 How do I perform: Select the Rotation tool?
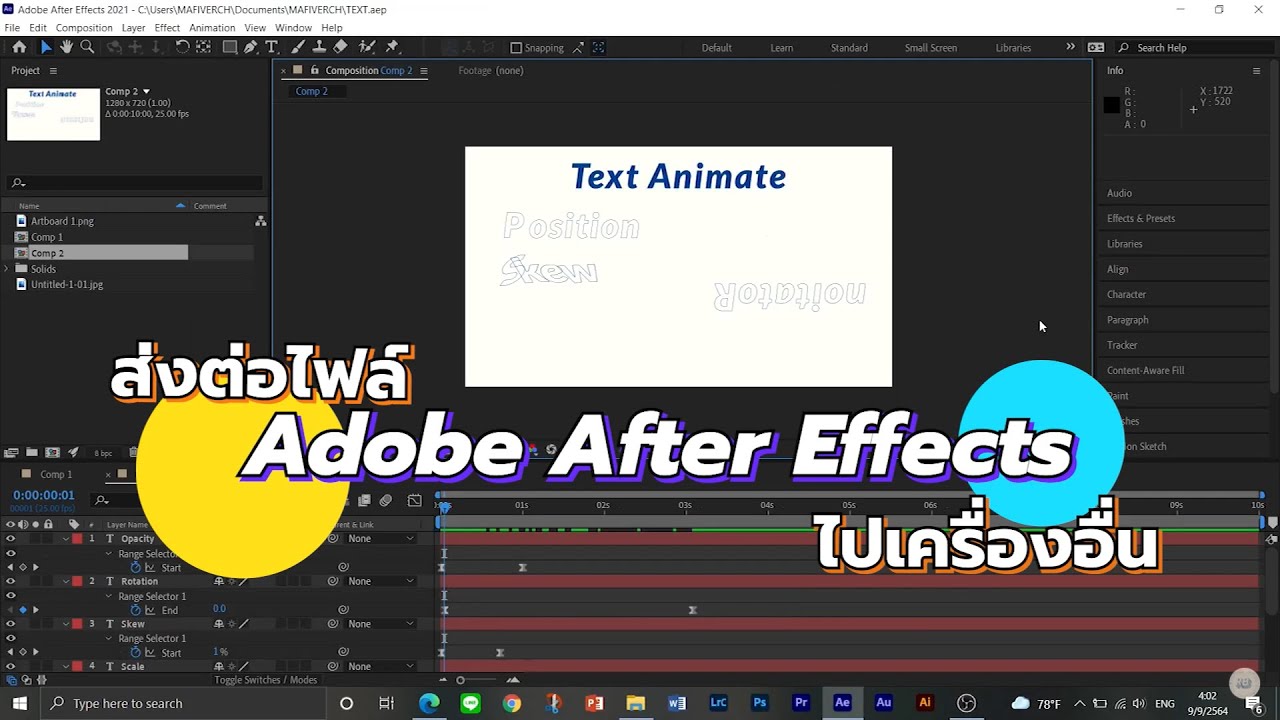pos(182,47)
